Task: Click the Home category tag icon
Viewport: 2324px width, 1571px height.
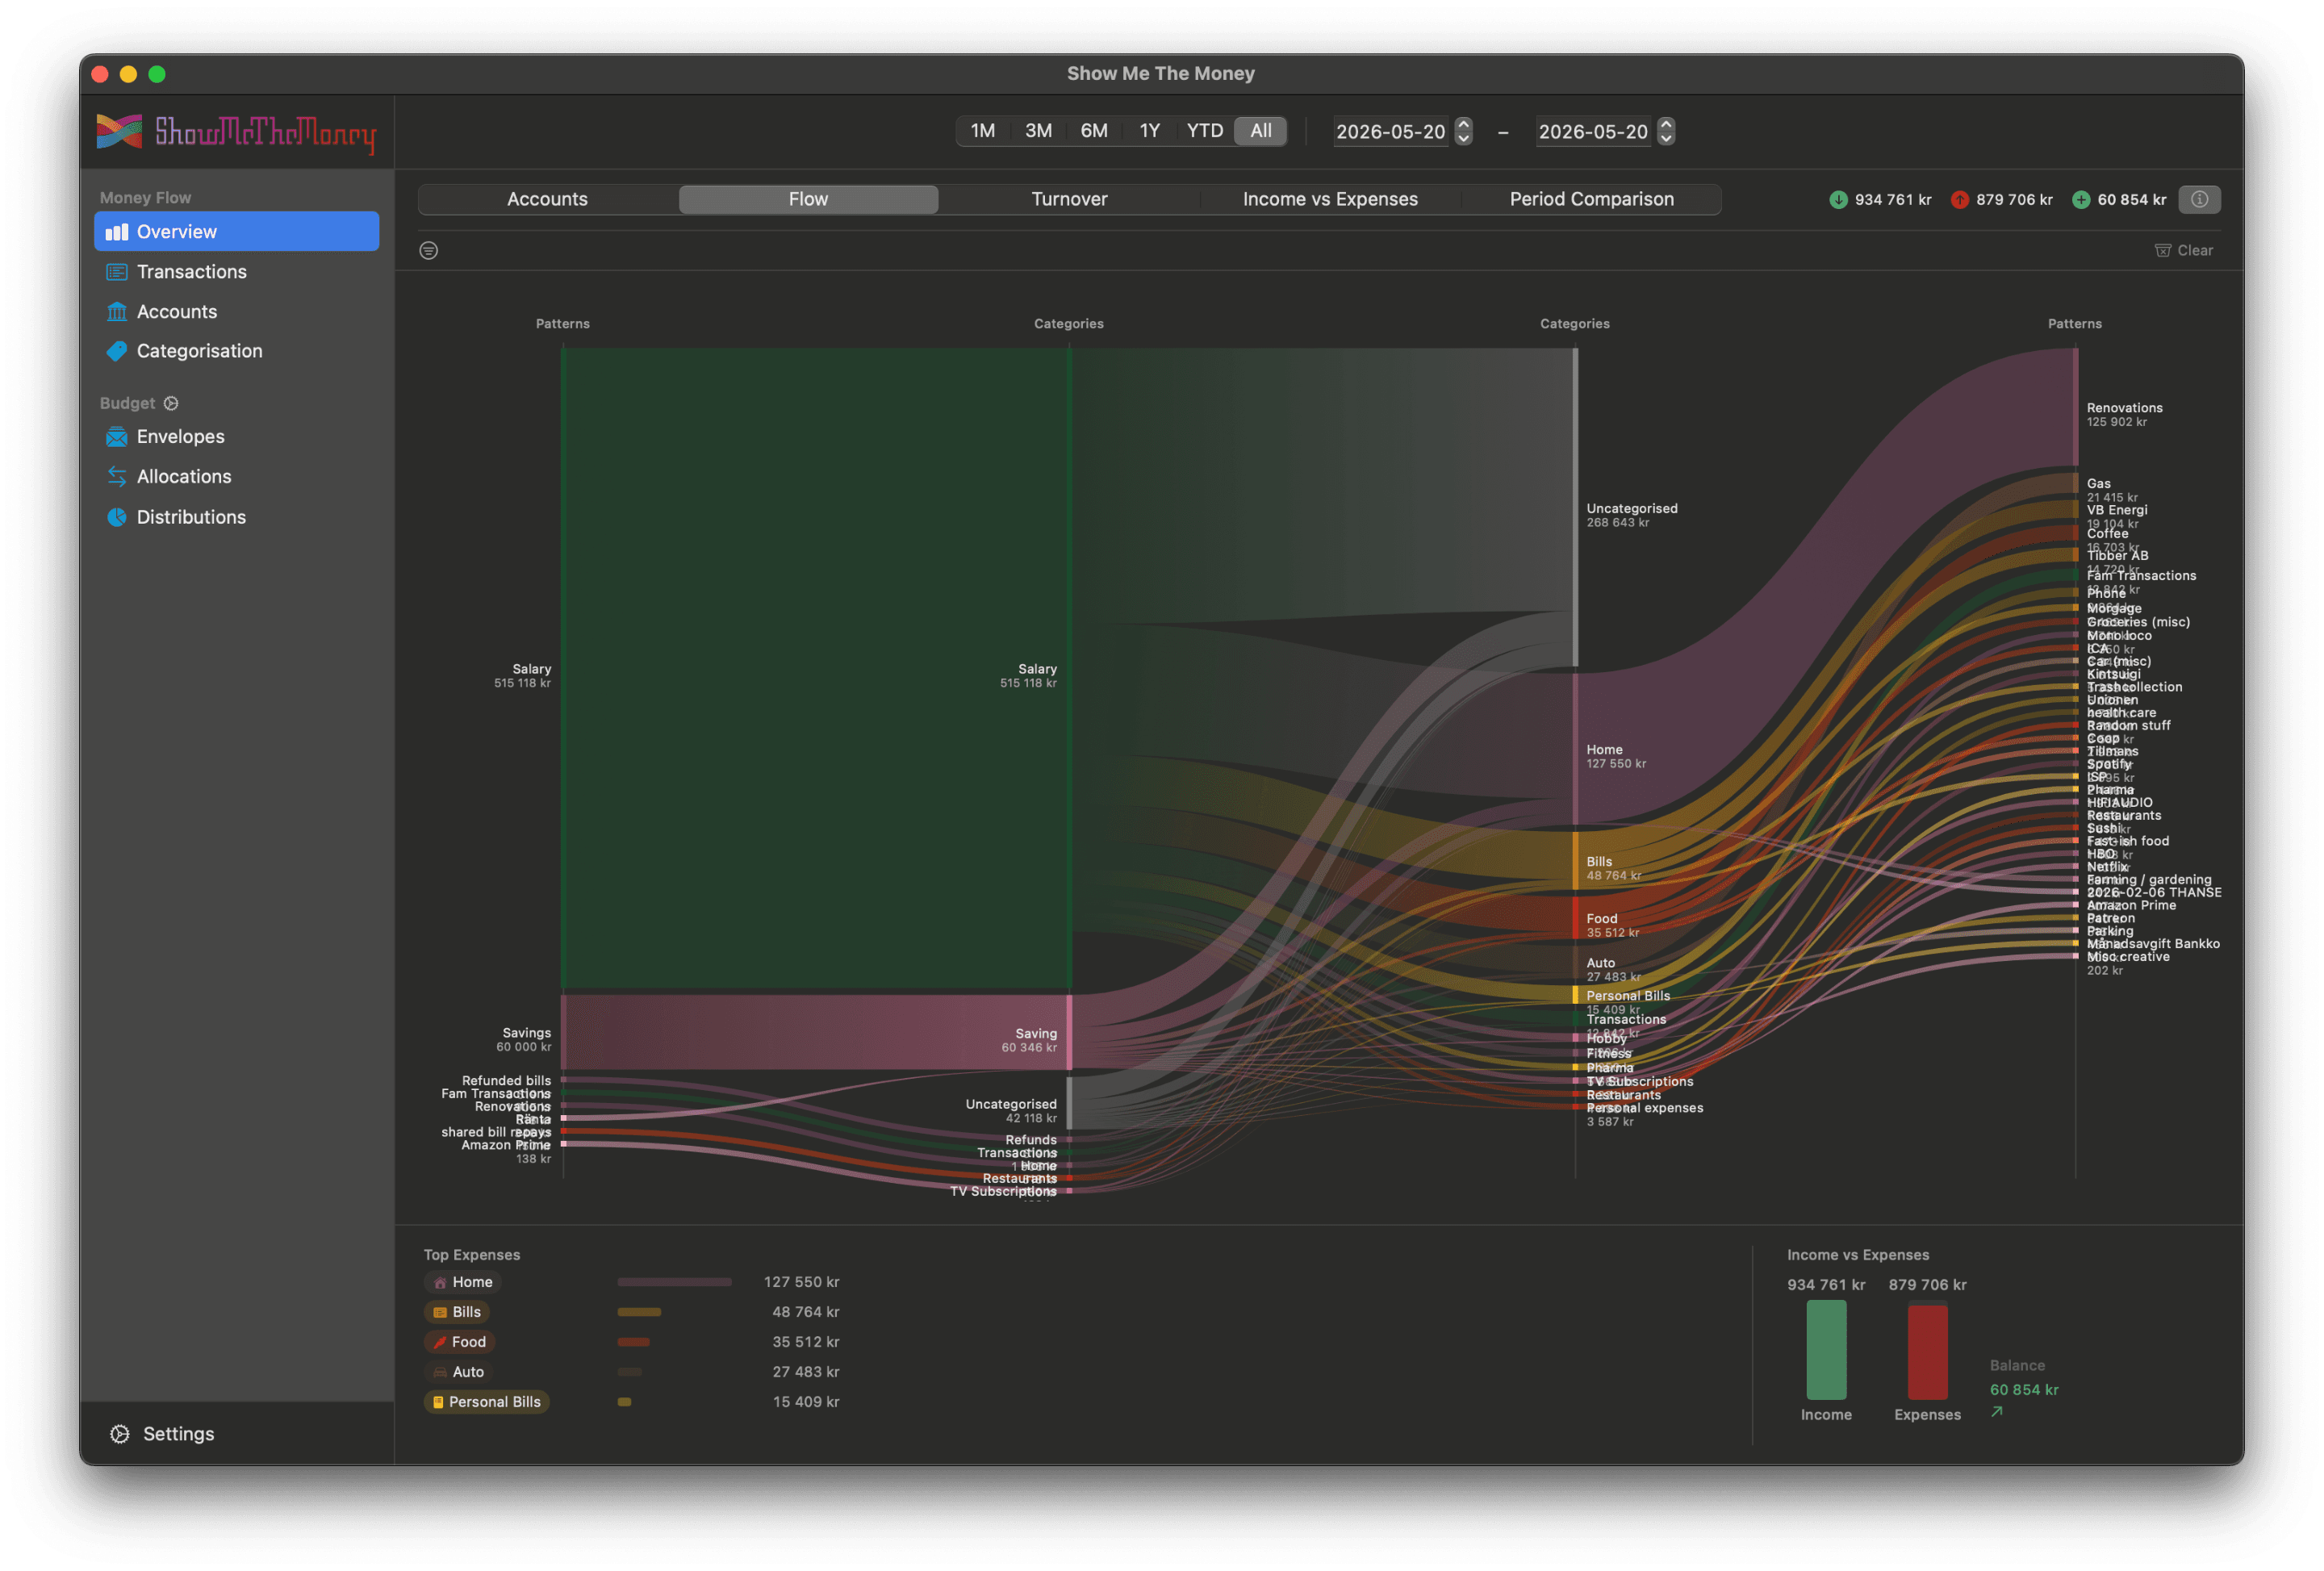Action: tap(440, 1282)
